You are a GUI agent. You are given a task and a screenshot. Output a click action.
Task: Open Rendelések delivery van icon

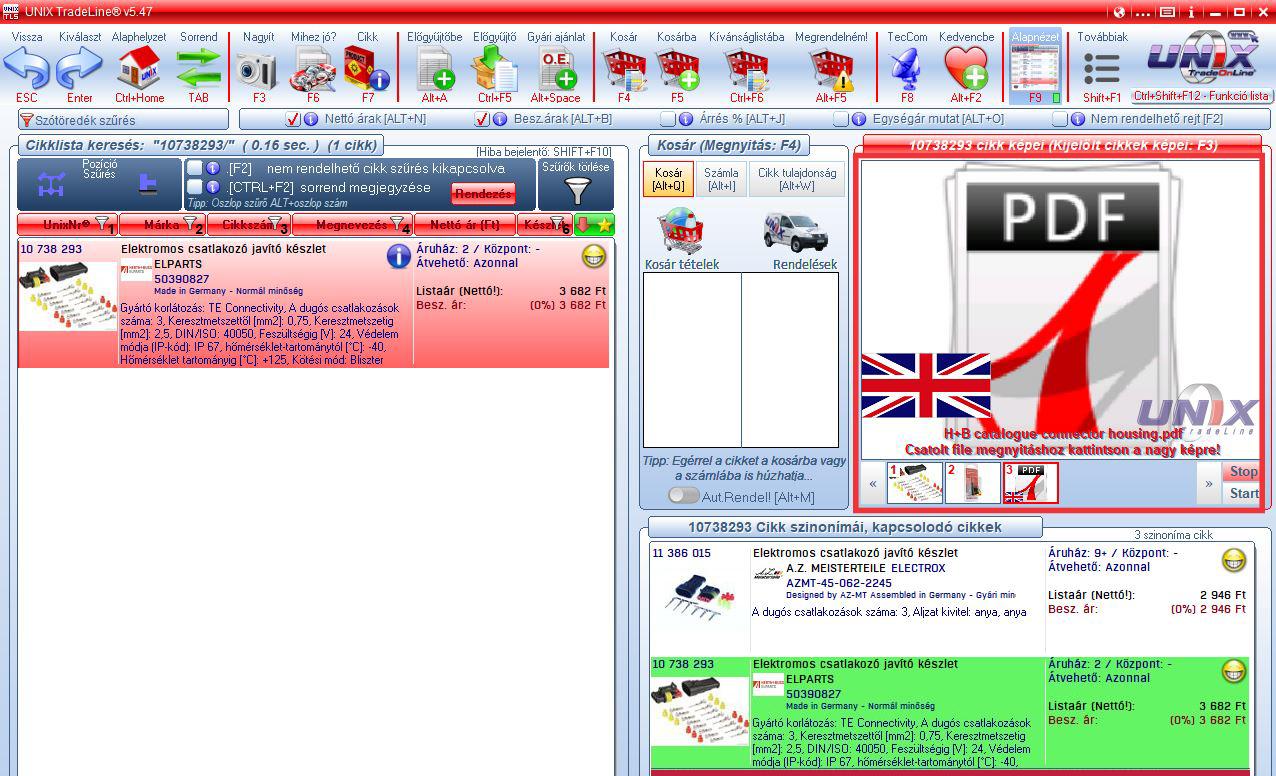pyautogui.click(x=795, y=233)
